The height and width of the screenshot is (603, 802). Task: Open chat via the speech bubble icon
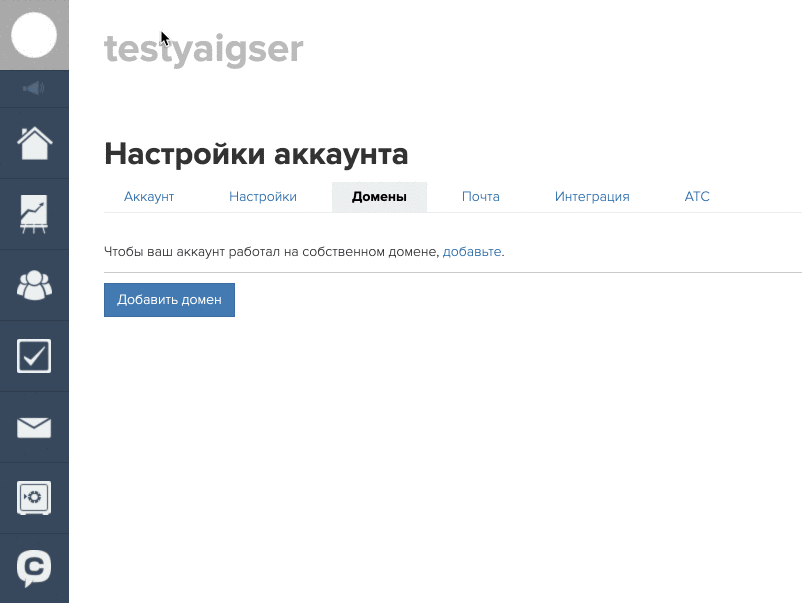point(34,567)
